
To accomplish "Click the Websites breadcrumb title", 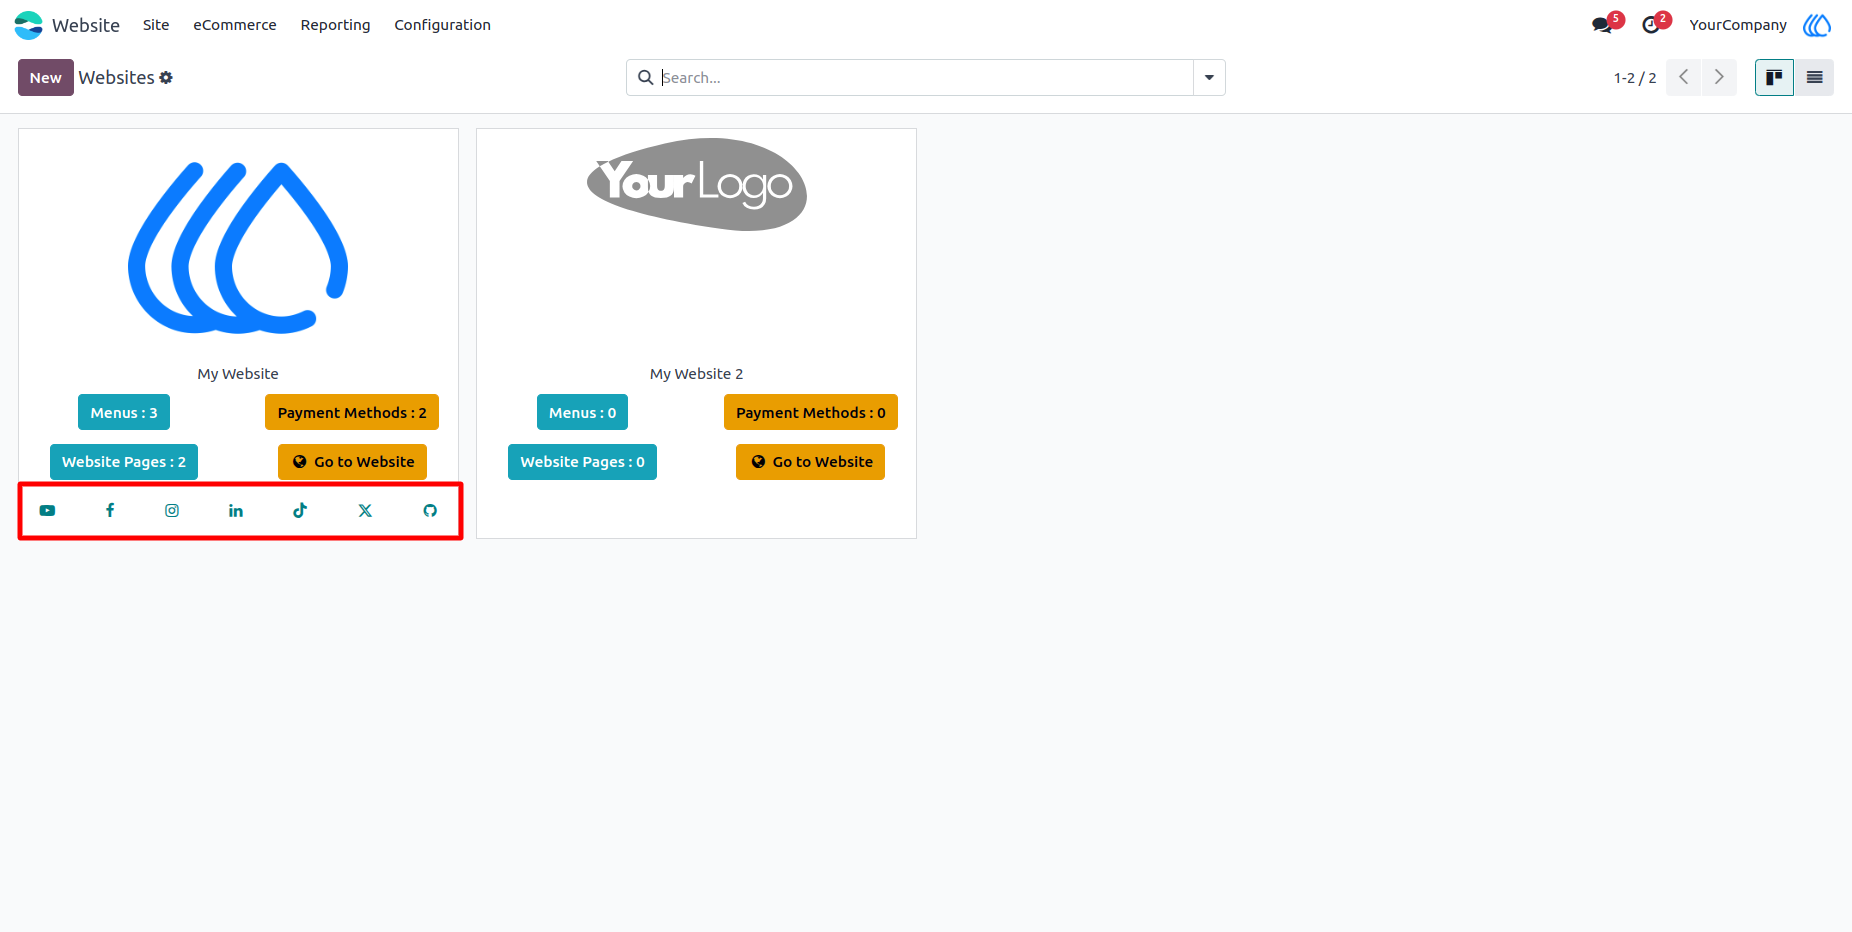I will pyautogui.click(x=117, y=78).
